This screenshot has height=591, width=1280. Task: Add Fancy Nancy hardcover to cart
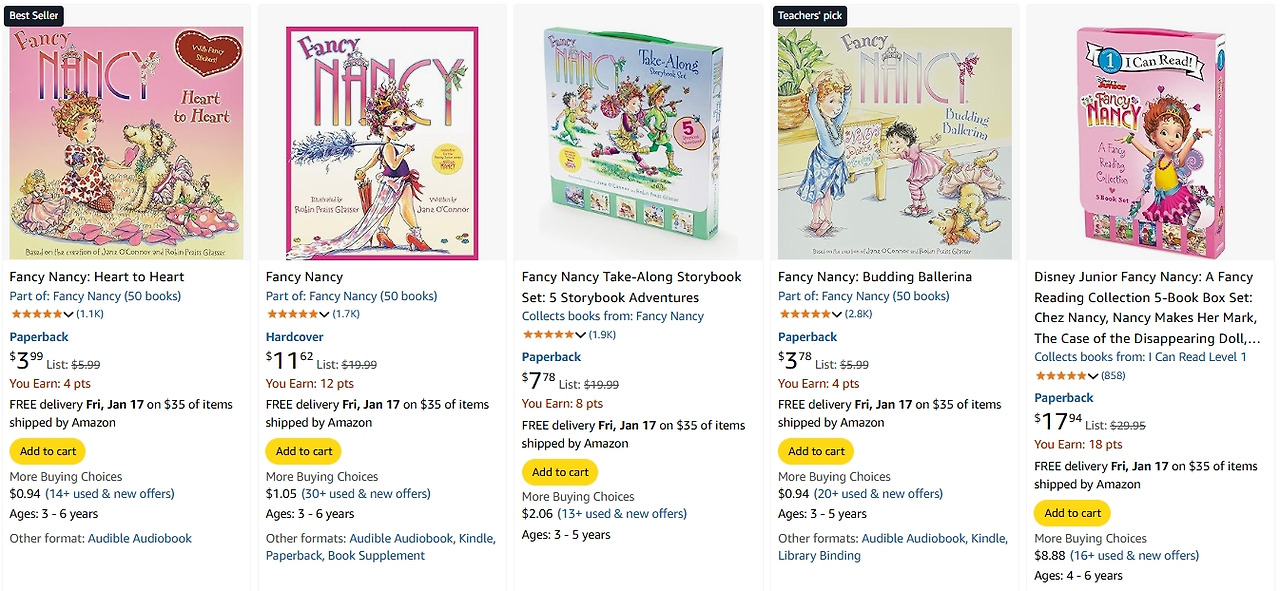304,451
